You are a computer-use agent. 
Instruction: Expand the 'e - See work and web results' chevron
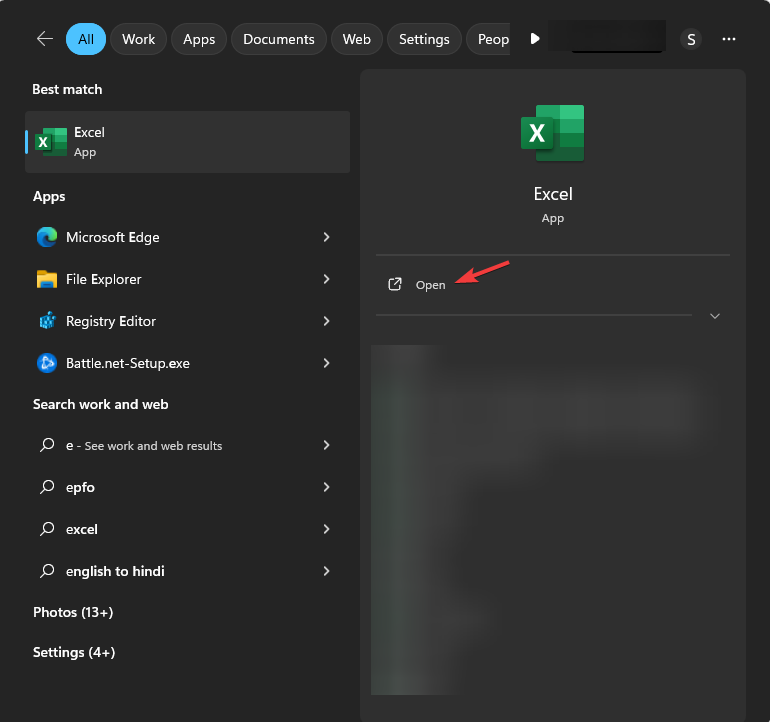(327, 445)
